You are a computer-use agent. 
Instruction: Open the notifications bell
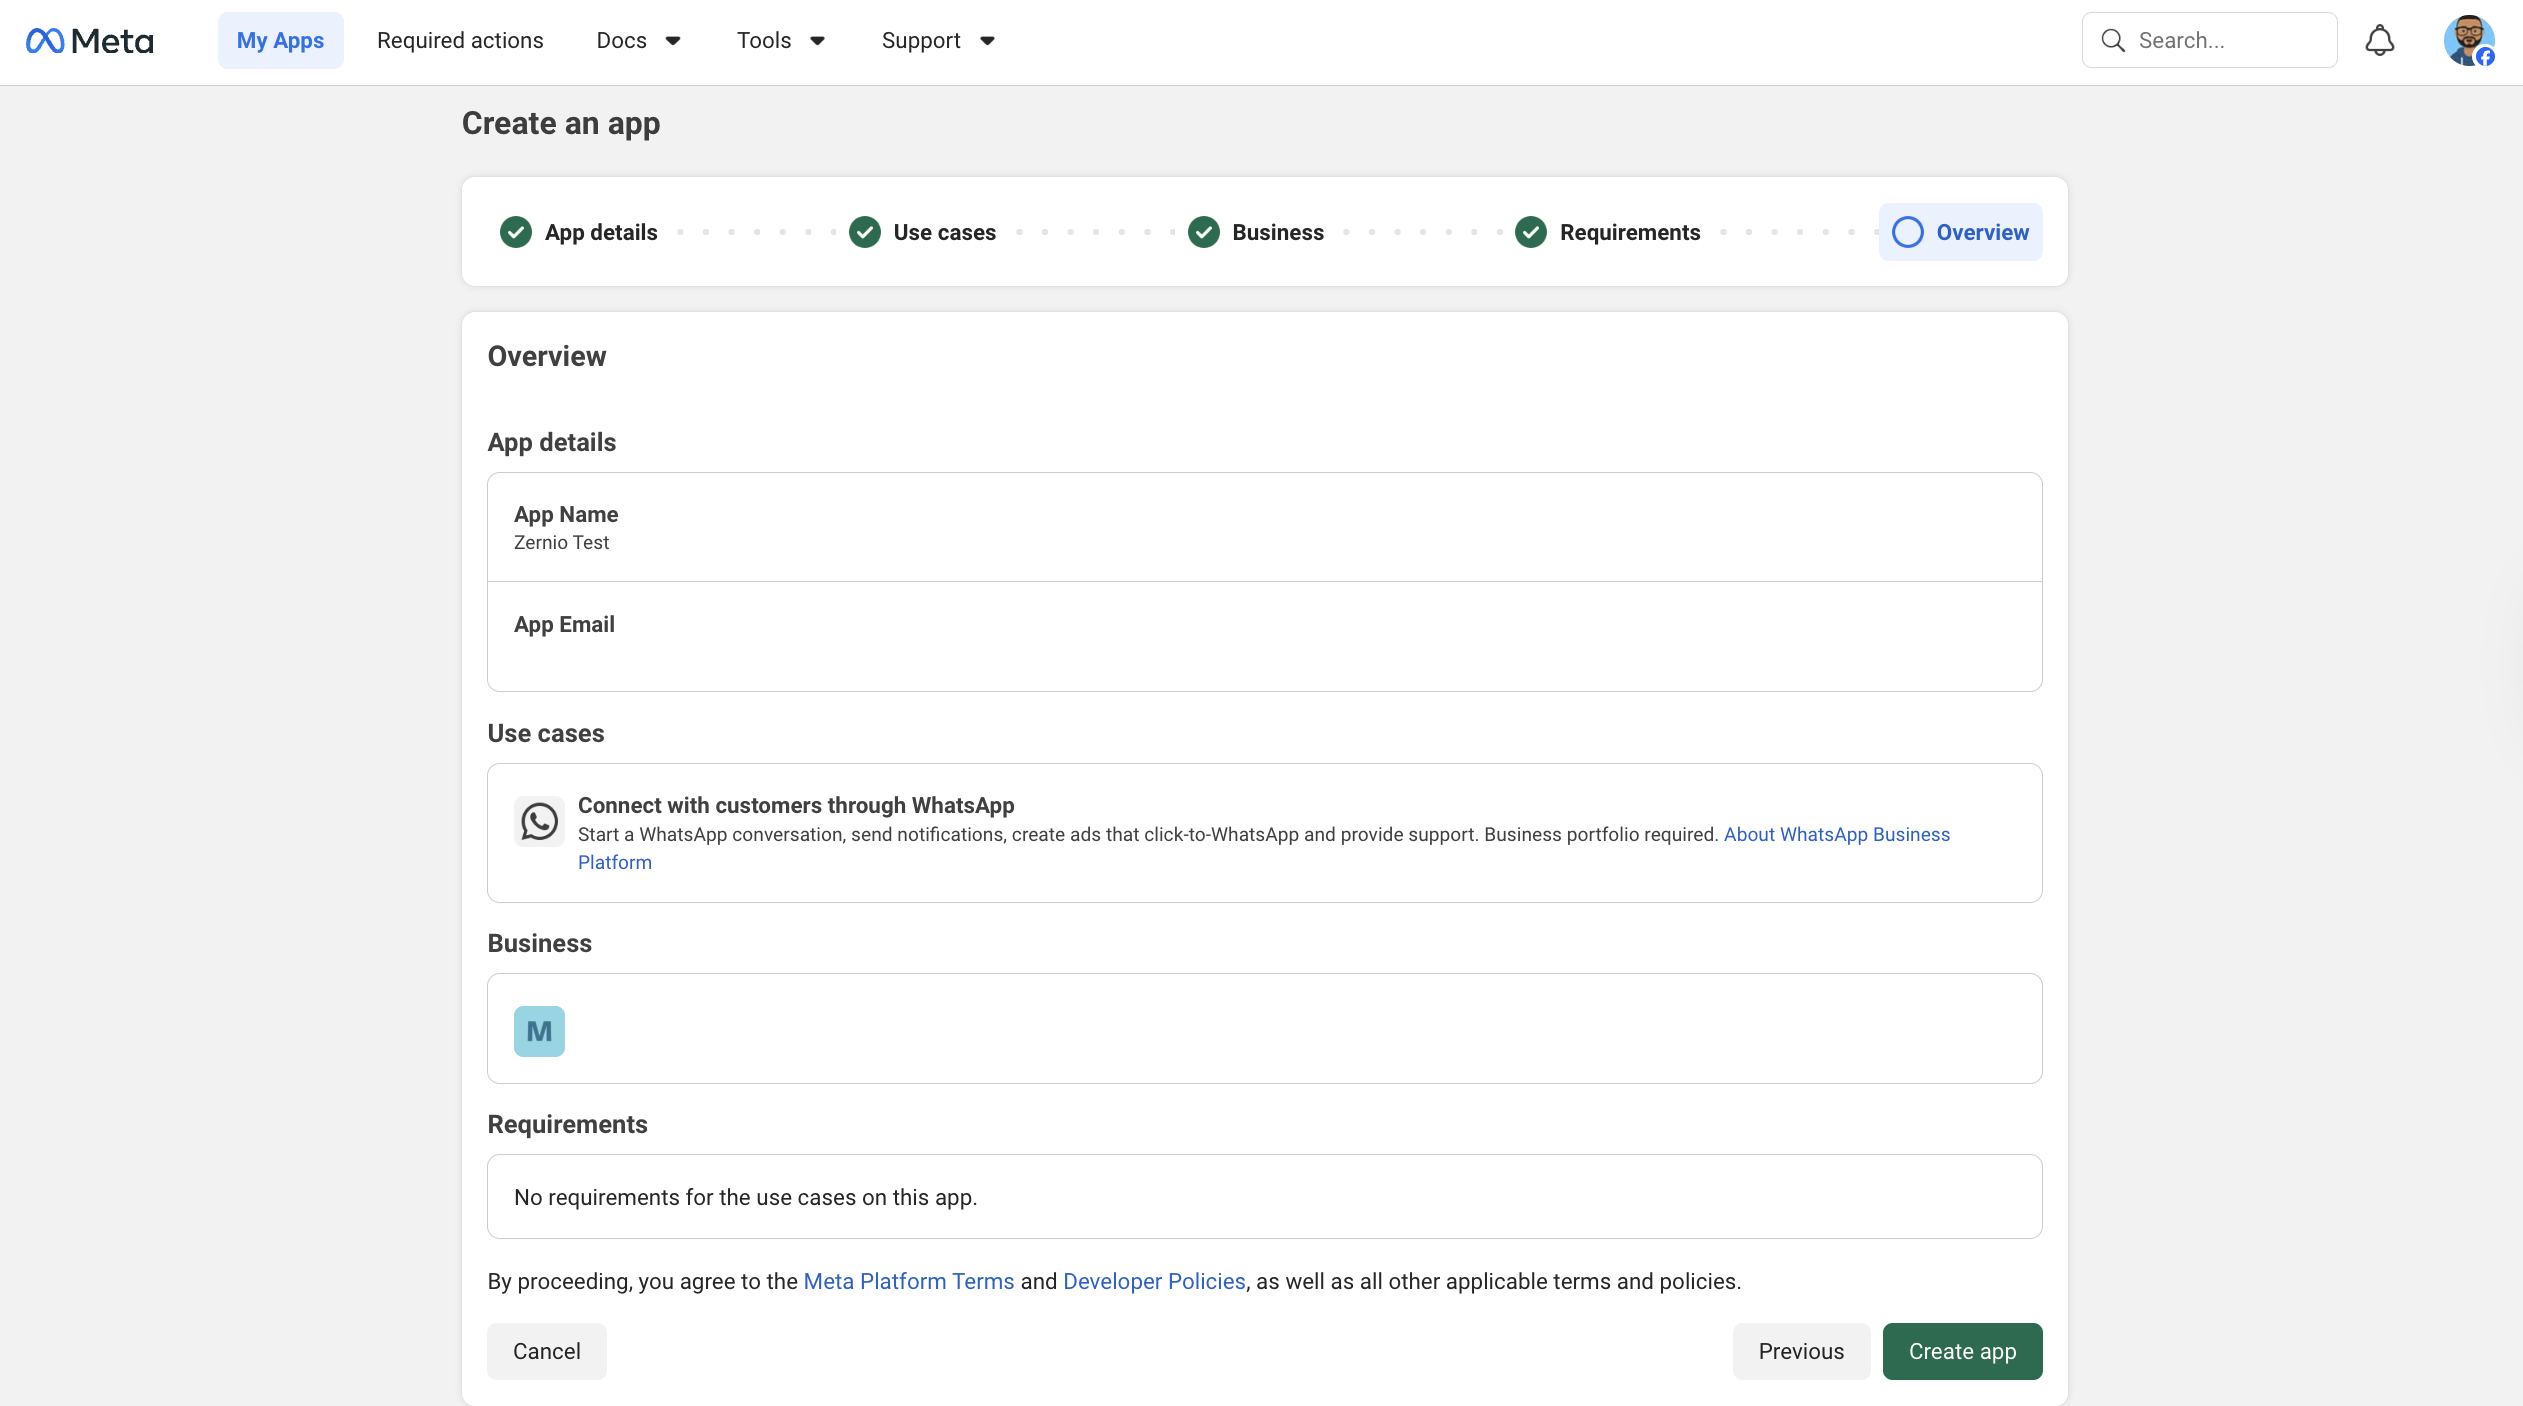2379,41
